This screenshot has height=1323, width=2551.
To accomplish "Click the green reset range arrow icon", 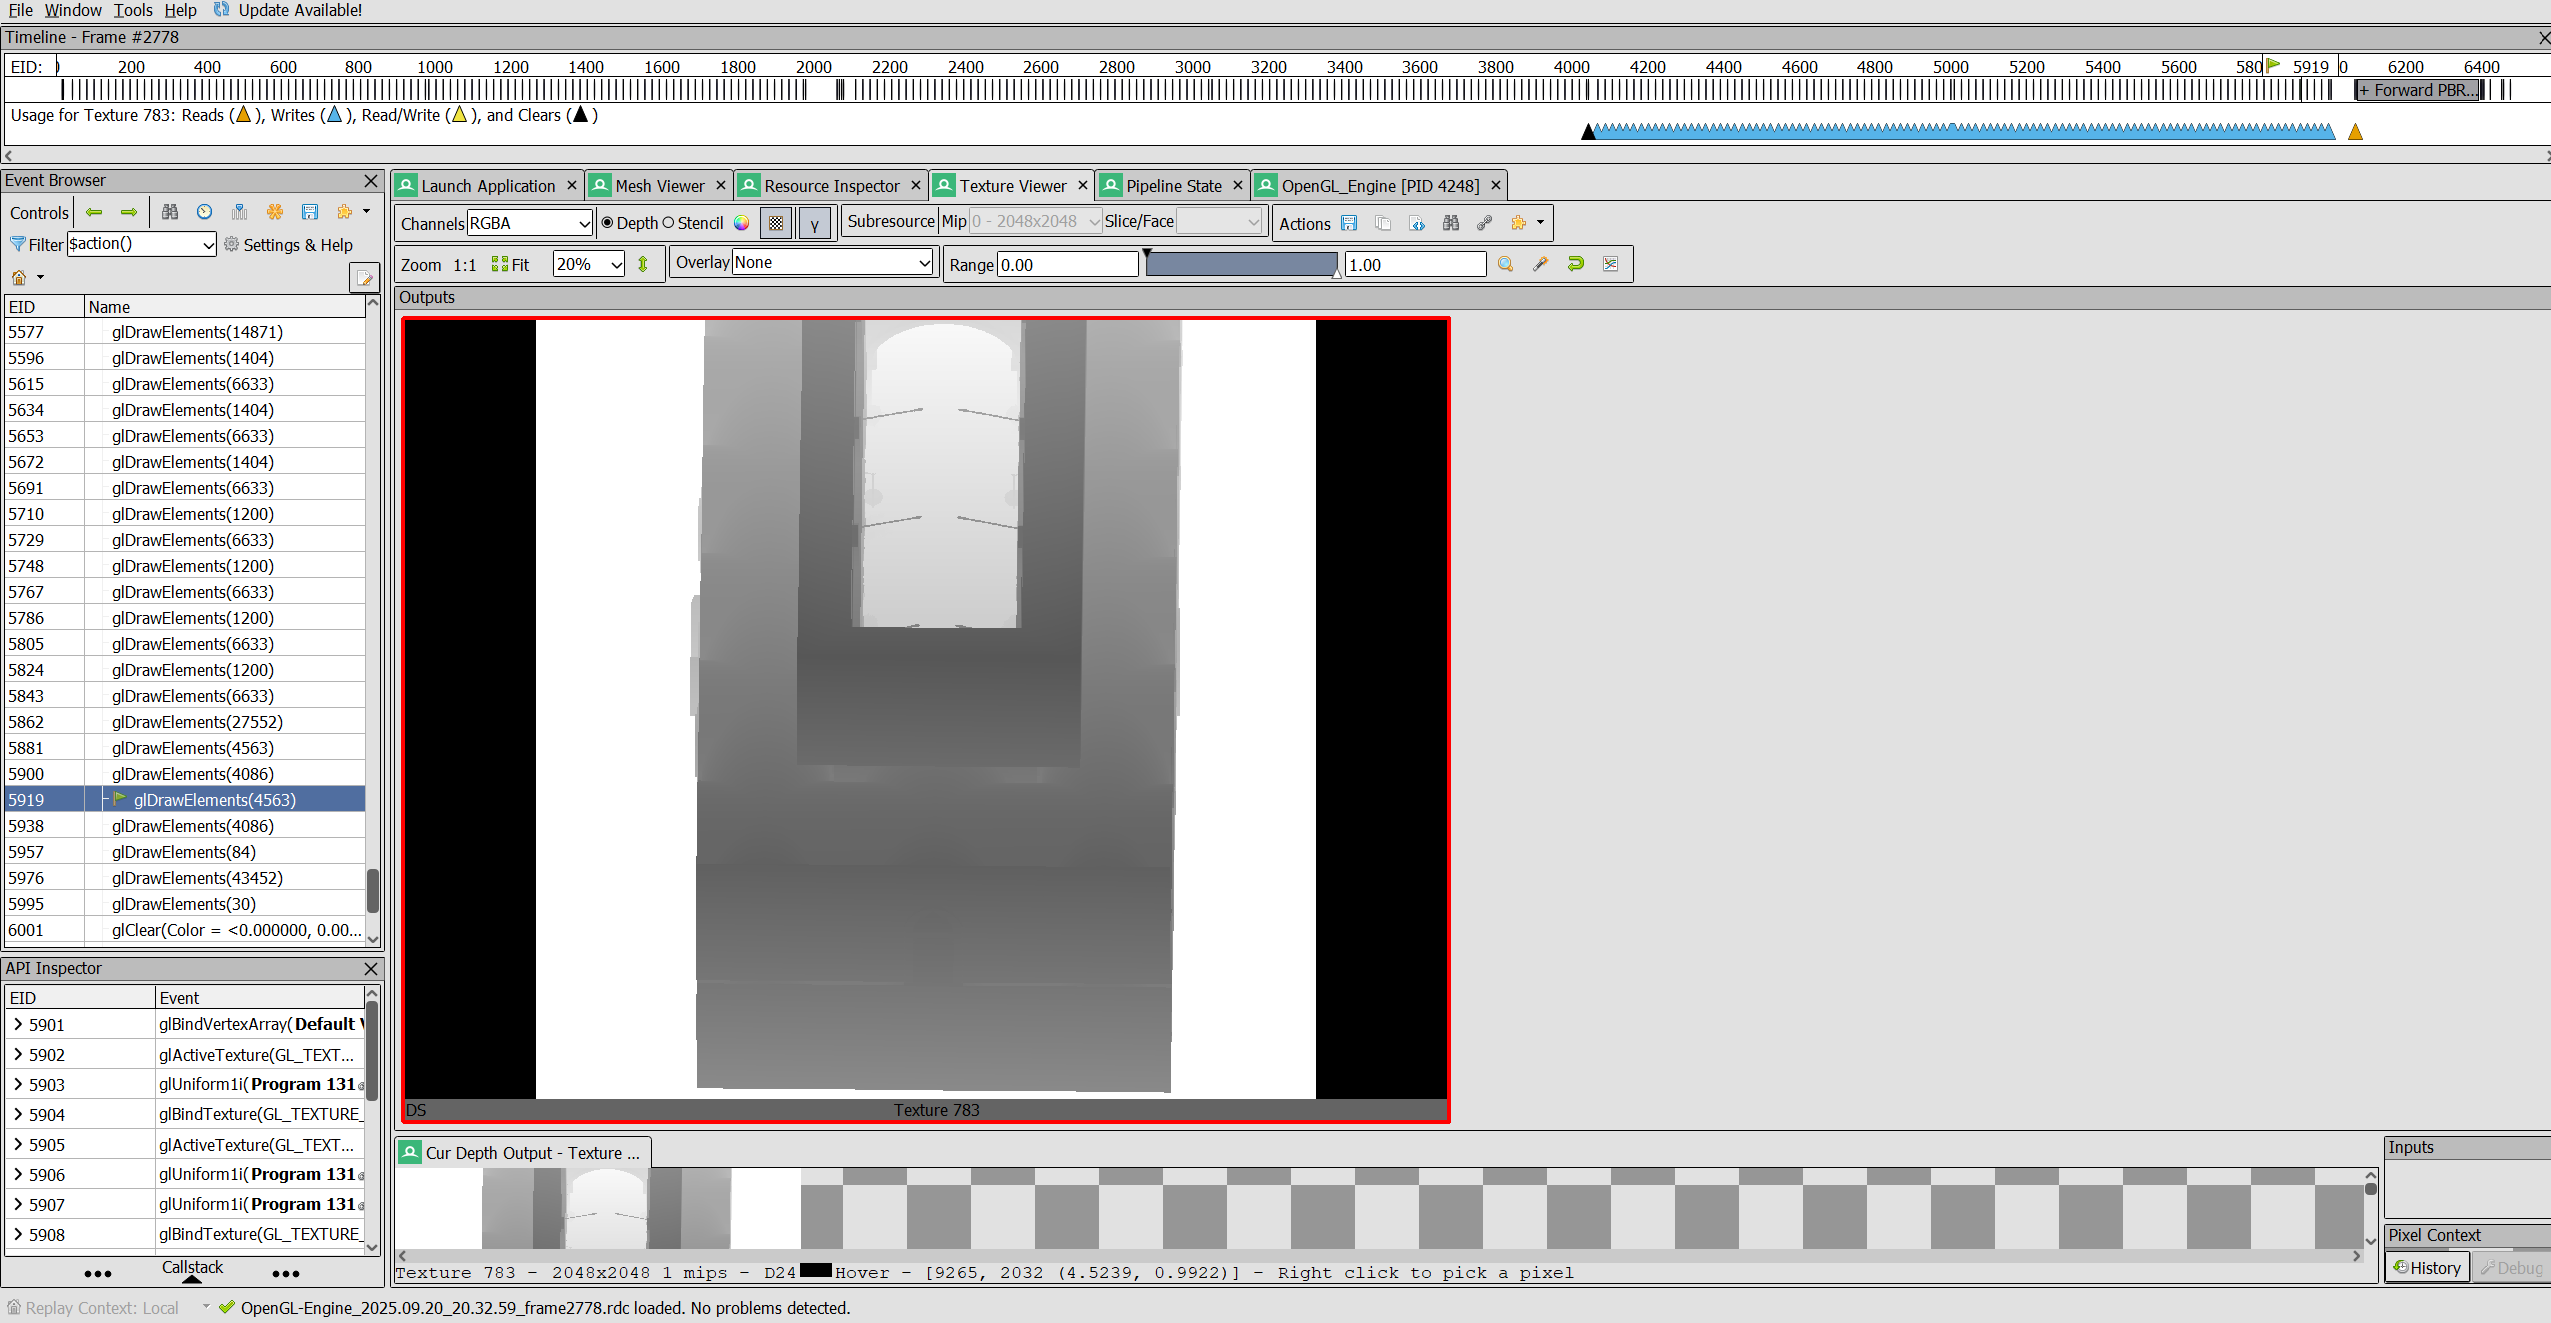I will tap(1575, 264).
